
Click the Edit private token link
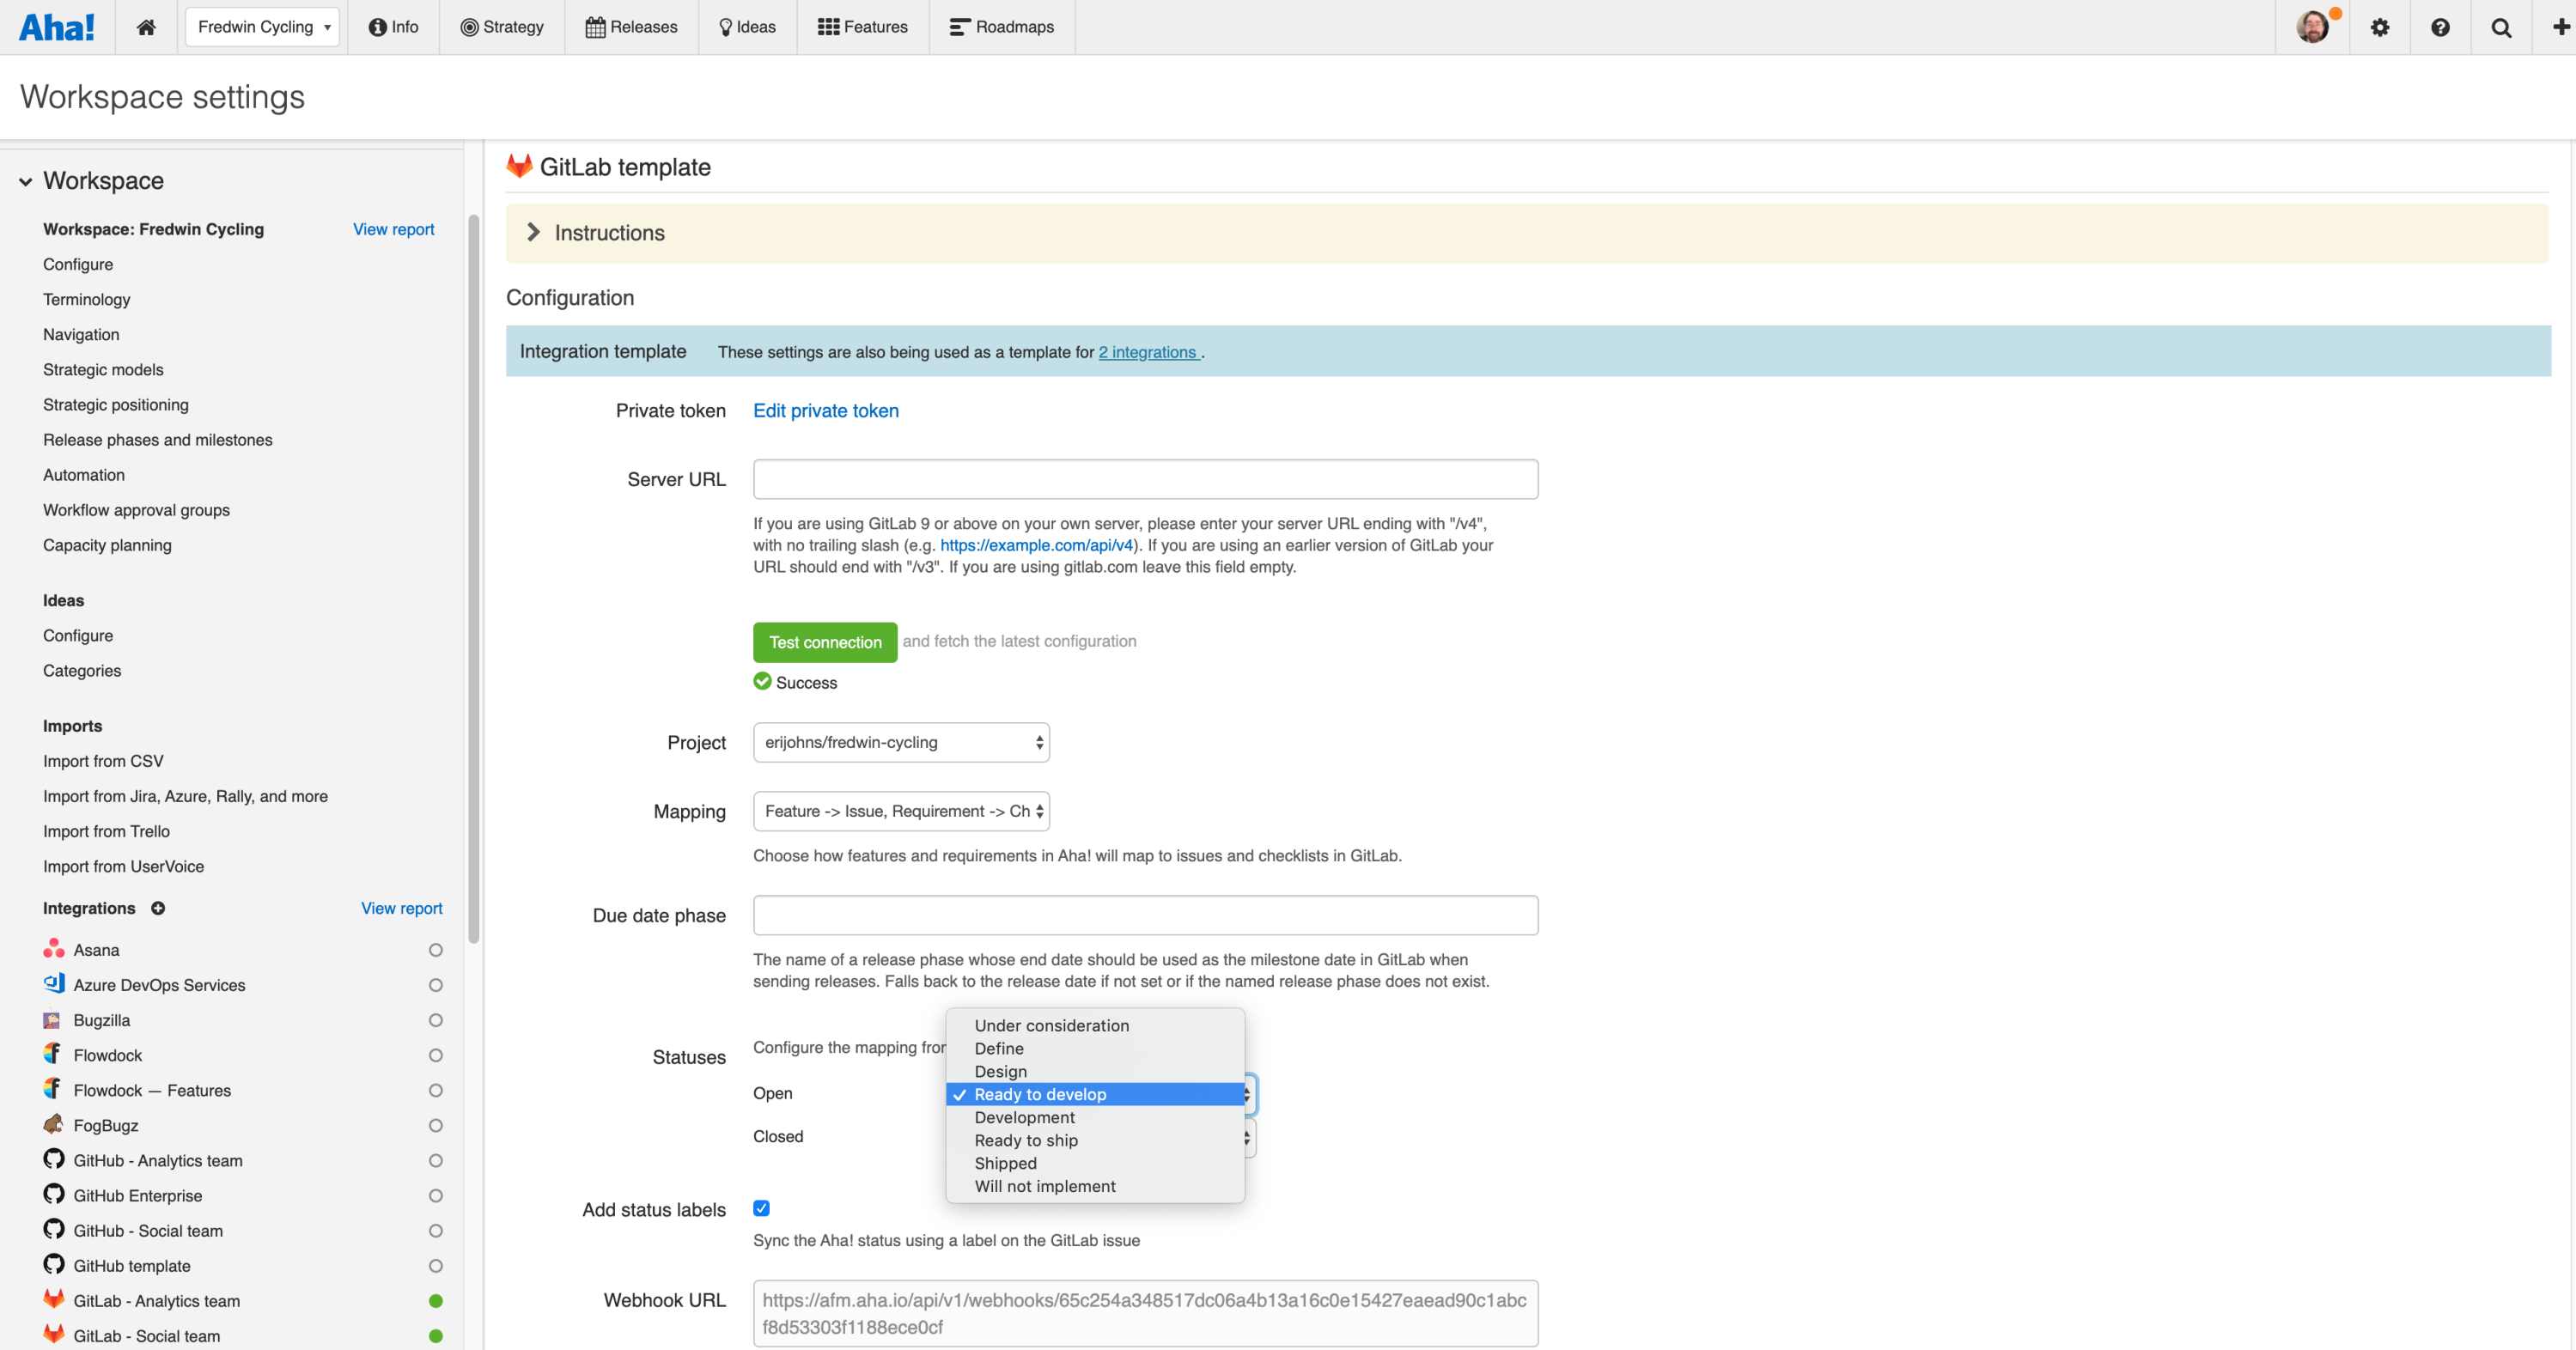(826, 409)
